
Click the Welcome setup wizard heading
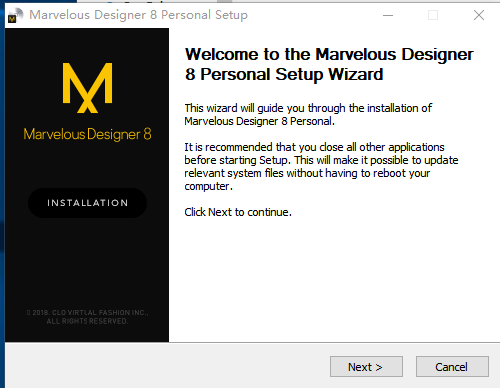click(x=329, y=64)
